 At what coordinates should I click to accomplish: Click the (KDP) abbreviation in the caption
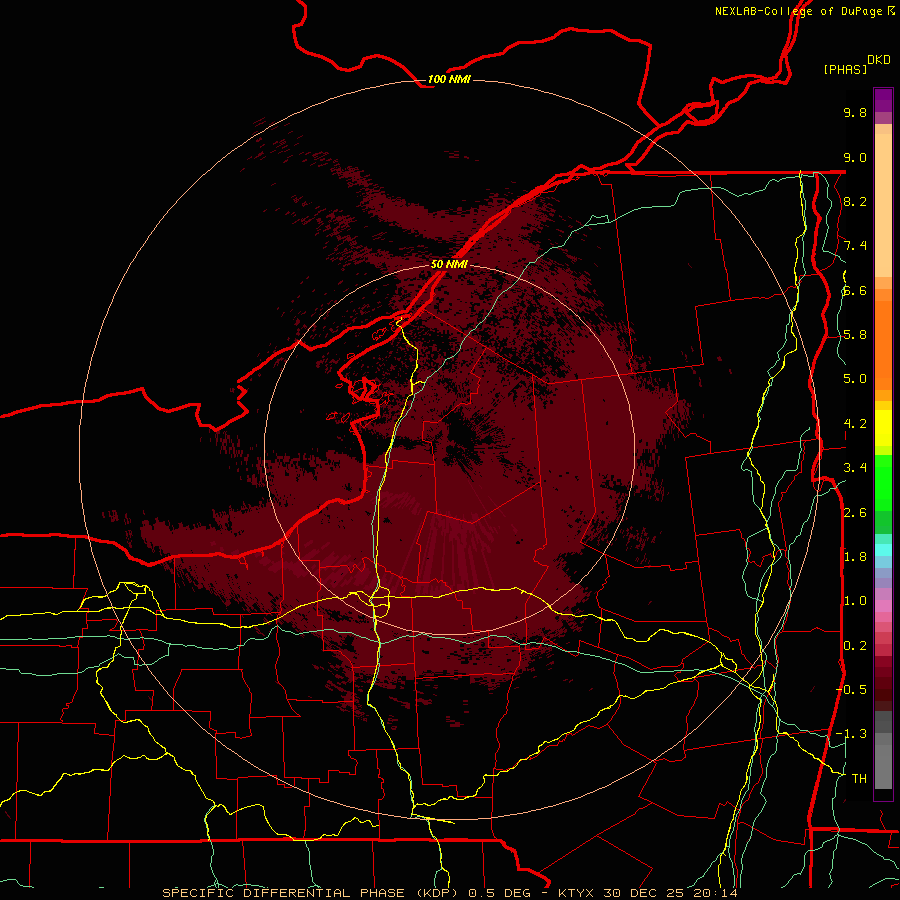439,893
